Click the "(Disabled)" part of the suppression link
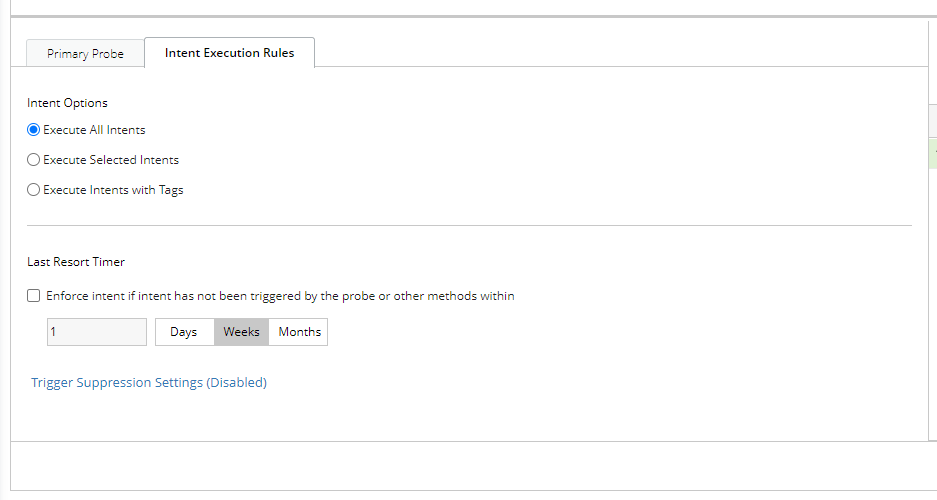The width and height of the screenshot is (937, 500). click(237, 383)
